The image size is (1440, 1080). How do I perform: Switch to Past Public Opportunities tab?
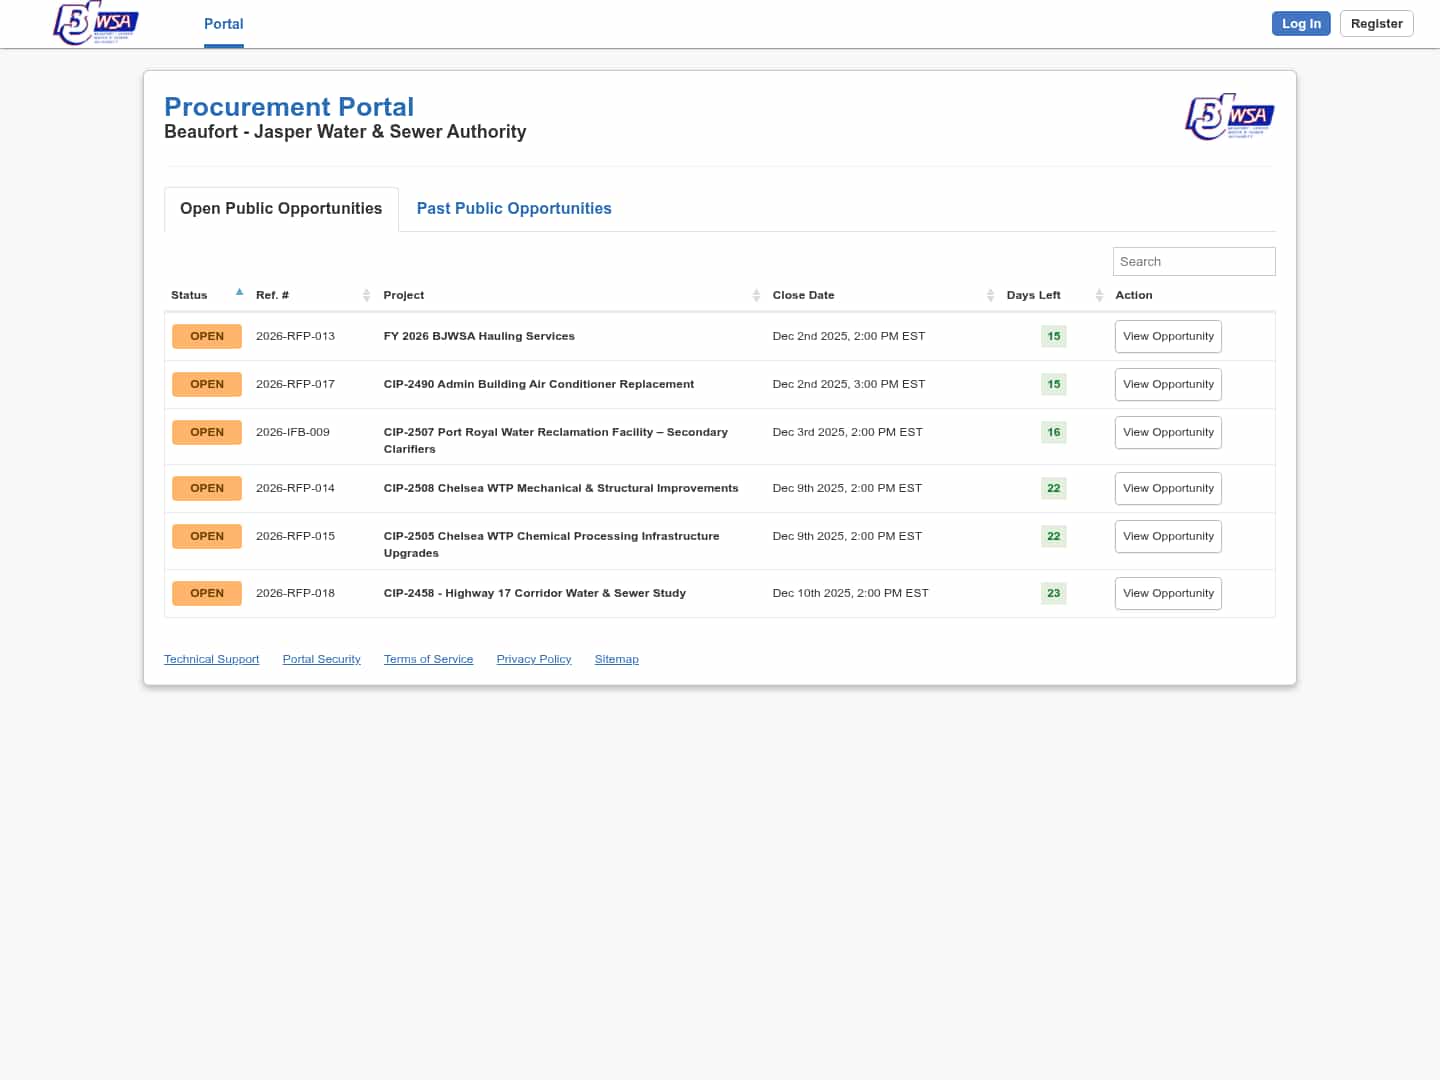tap(514, 208)
